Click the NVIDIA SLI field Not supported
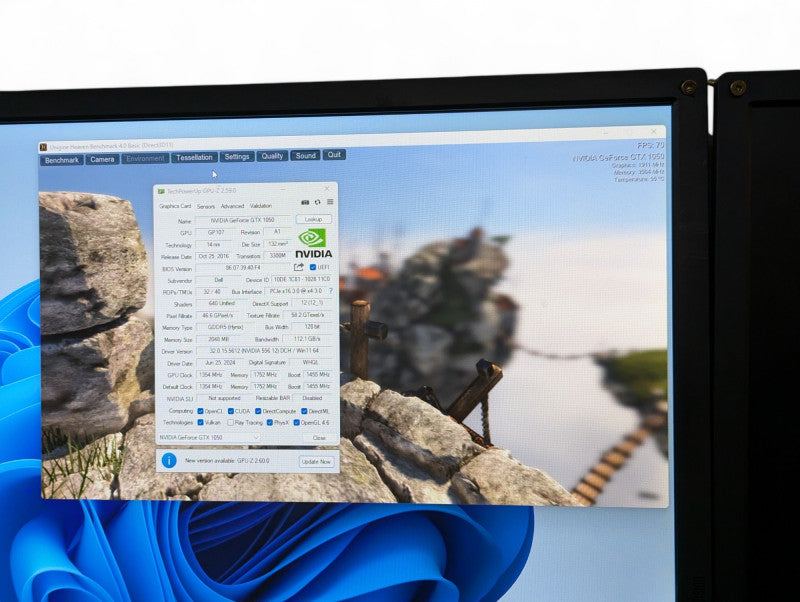800x602 pixels. [x=224, y=398]
